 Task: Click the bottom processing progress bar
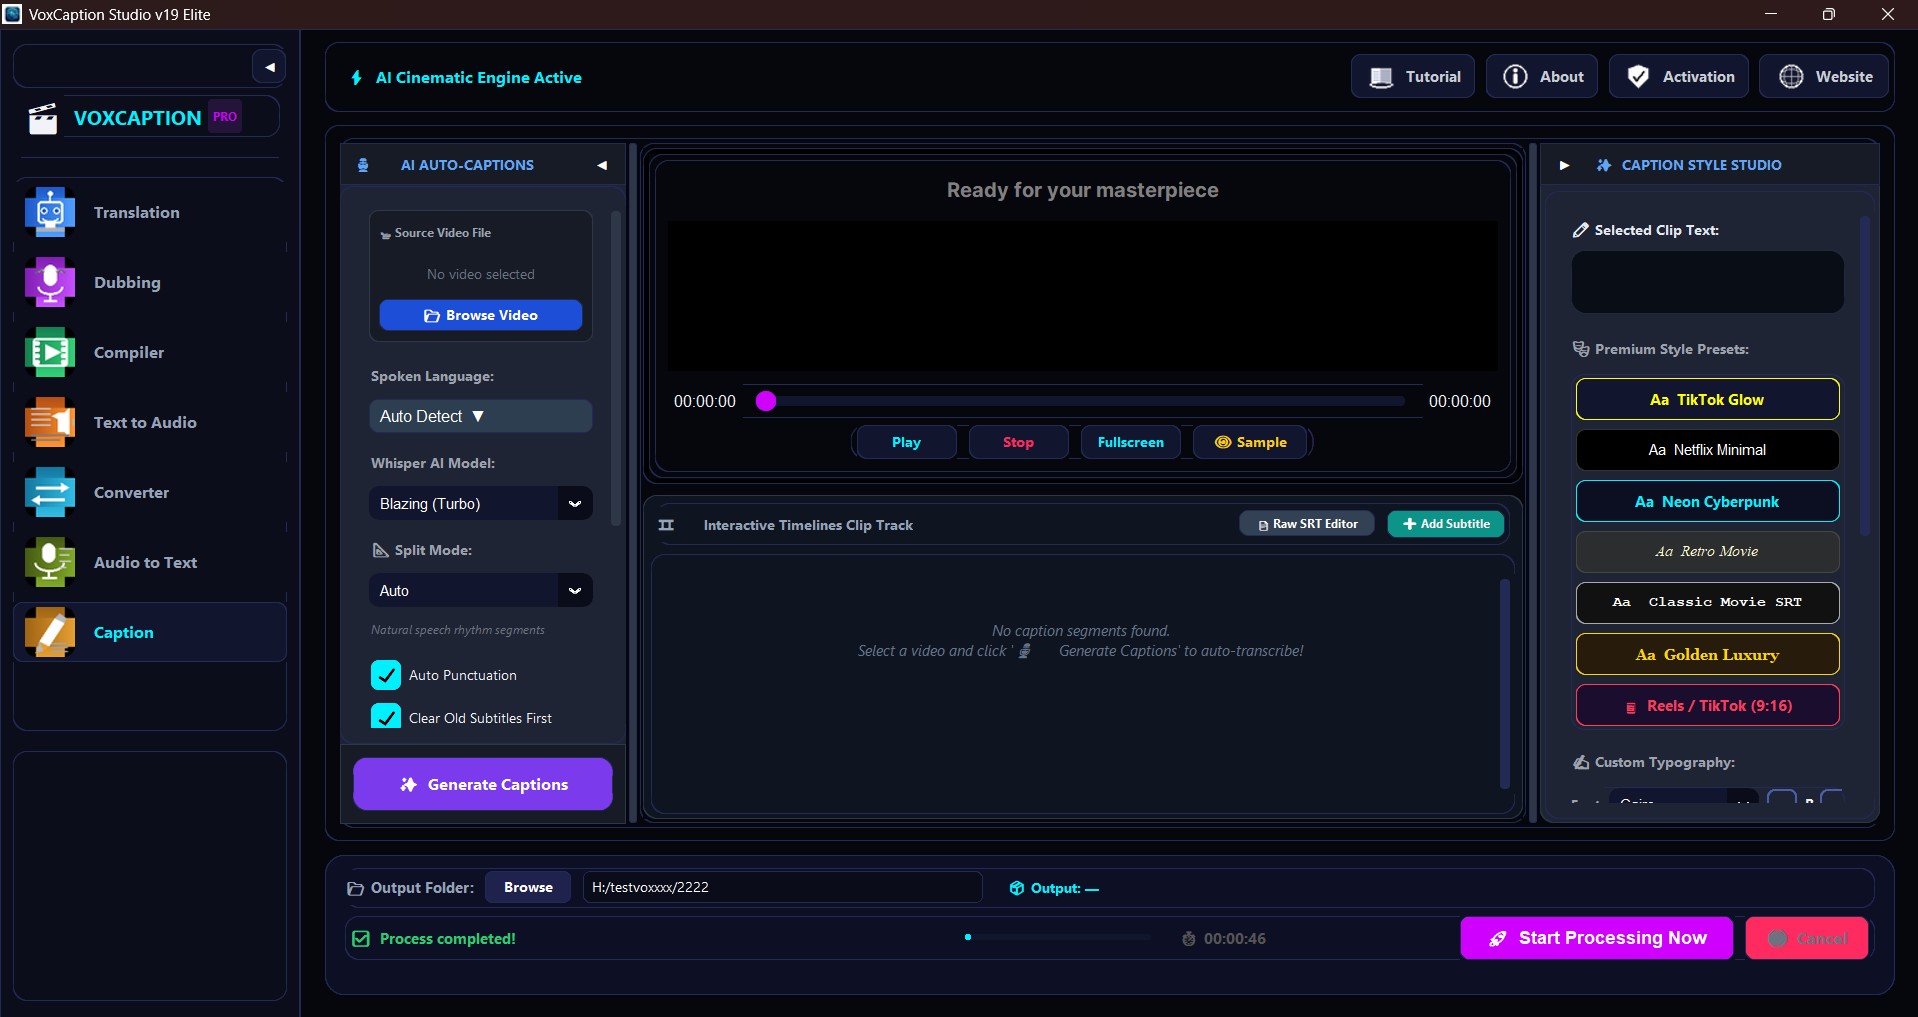coord(1058,938)
